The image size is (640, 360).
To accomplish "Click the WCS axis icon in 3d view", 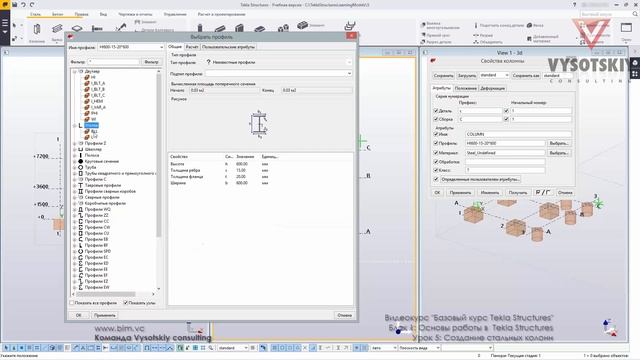I will coord(609,327).
